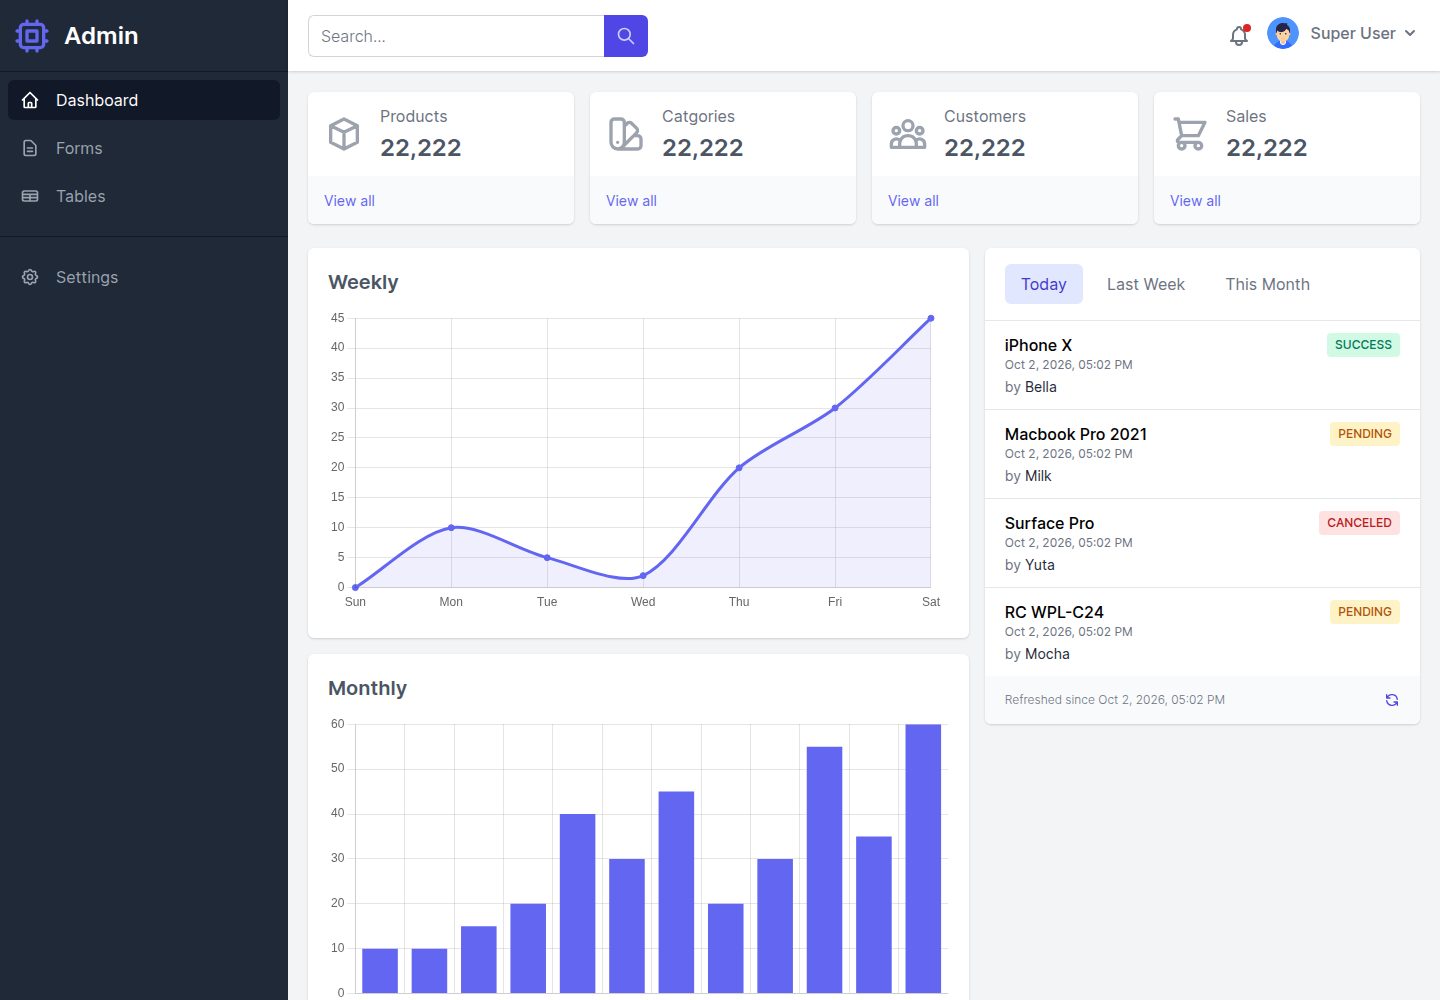Click View all under Sales

coord(1195,201)
